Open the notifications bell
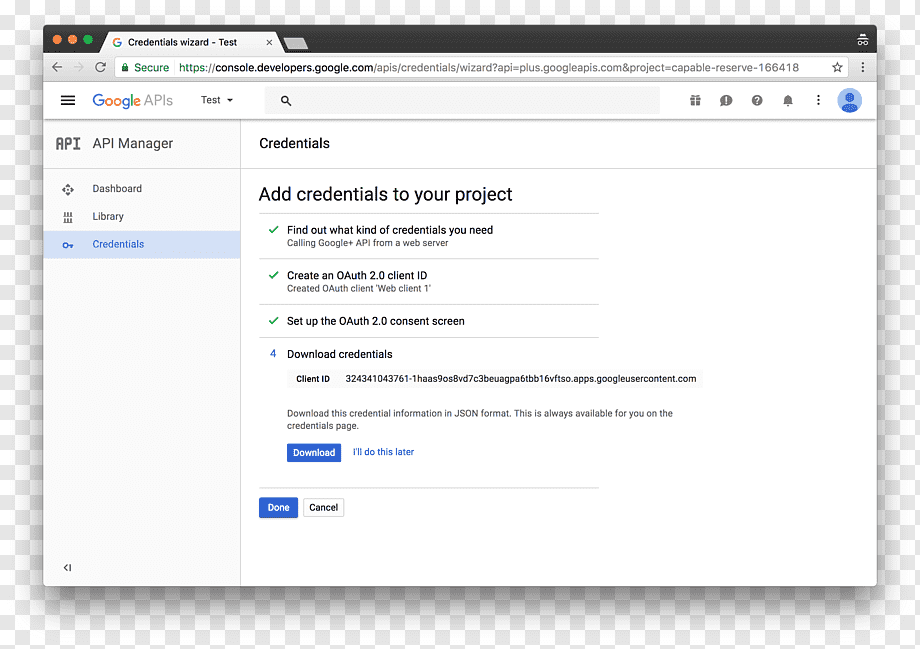Viewport: 920px width, 649px height. coord(788,100)
